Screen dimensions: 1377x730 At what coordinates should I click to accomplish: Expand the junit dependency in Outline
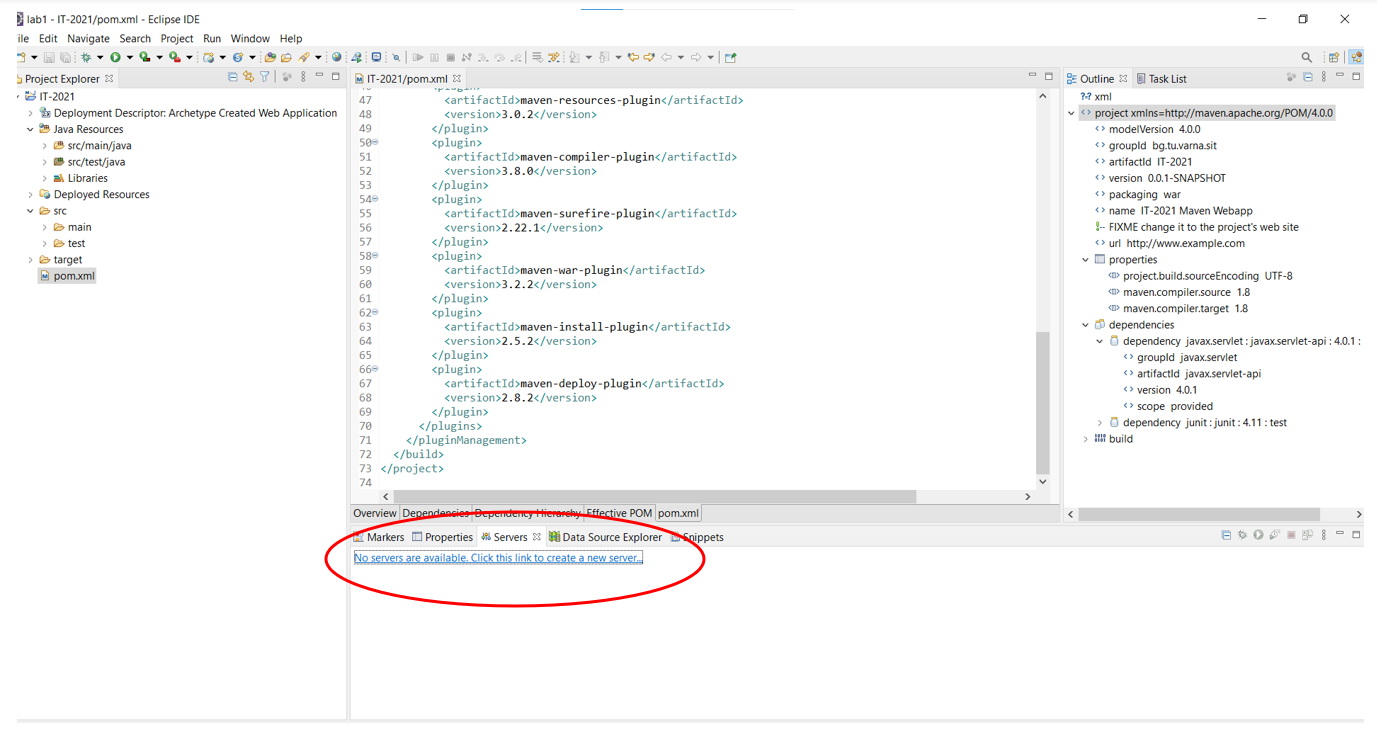pyautogui.click(x=1100, y=423)
